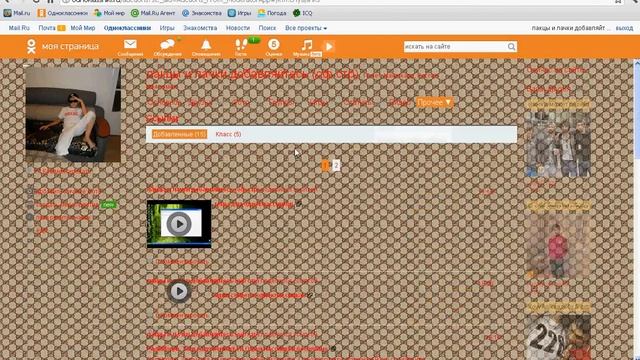The image size is (640, 360).
Task: Click the profile photo on the left
Action: [73, 114]
